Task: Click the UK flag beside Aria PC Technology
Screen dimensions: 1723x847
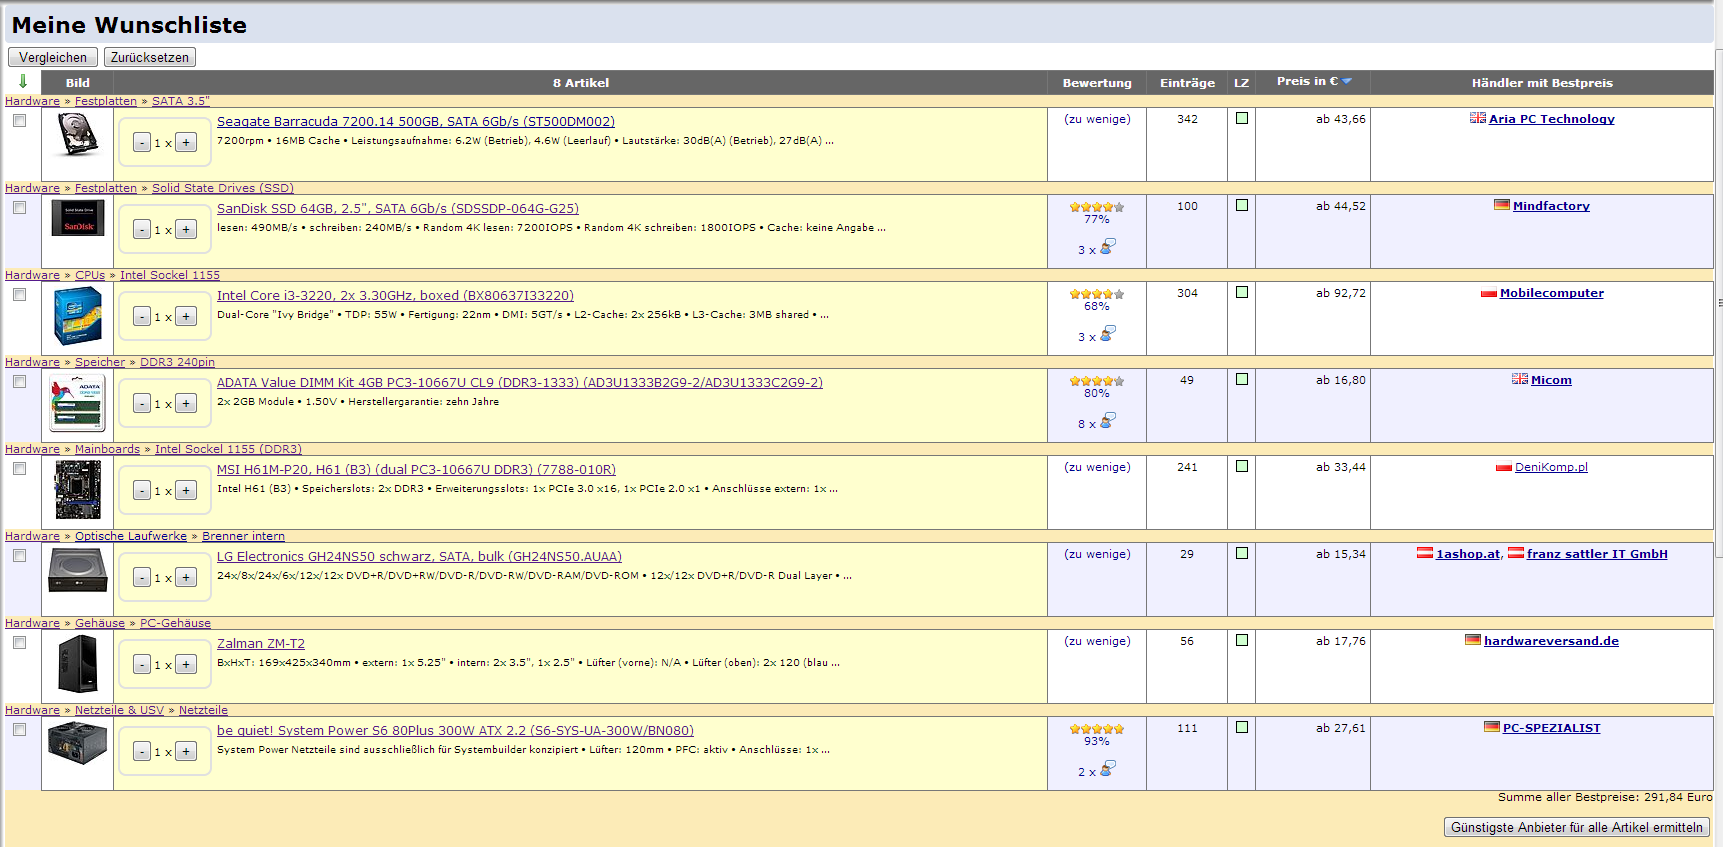Action: (x=1477, y=118)
